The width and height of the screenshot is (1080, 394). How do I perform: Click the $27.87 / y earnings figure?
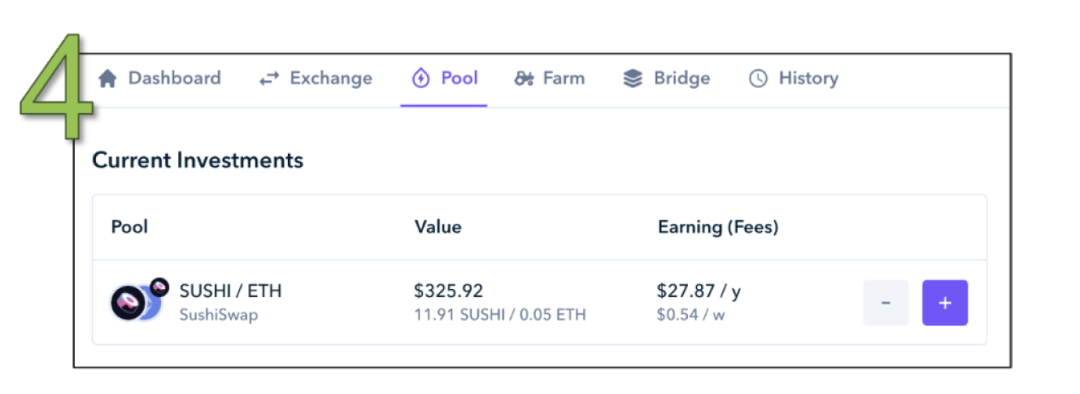(698, 291)
